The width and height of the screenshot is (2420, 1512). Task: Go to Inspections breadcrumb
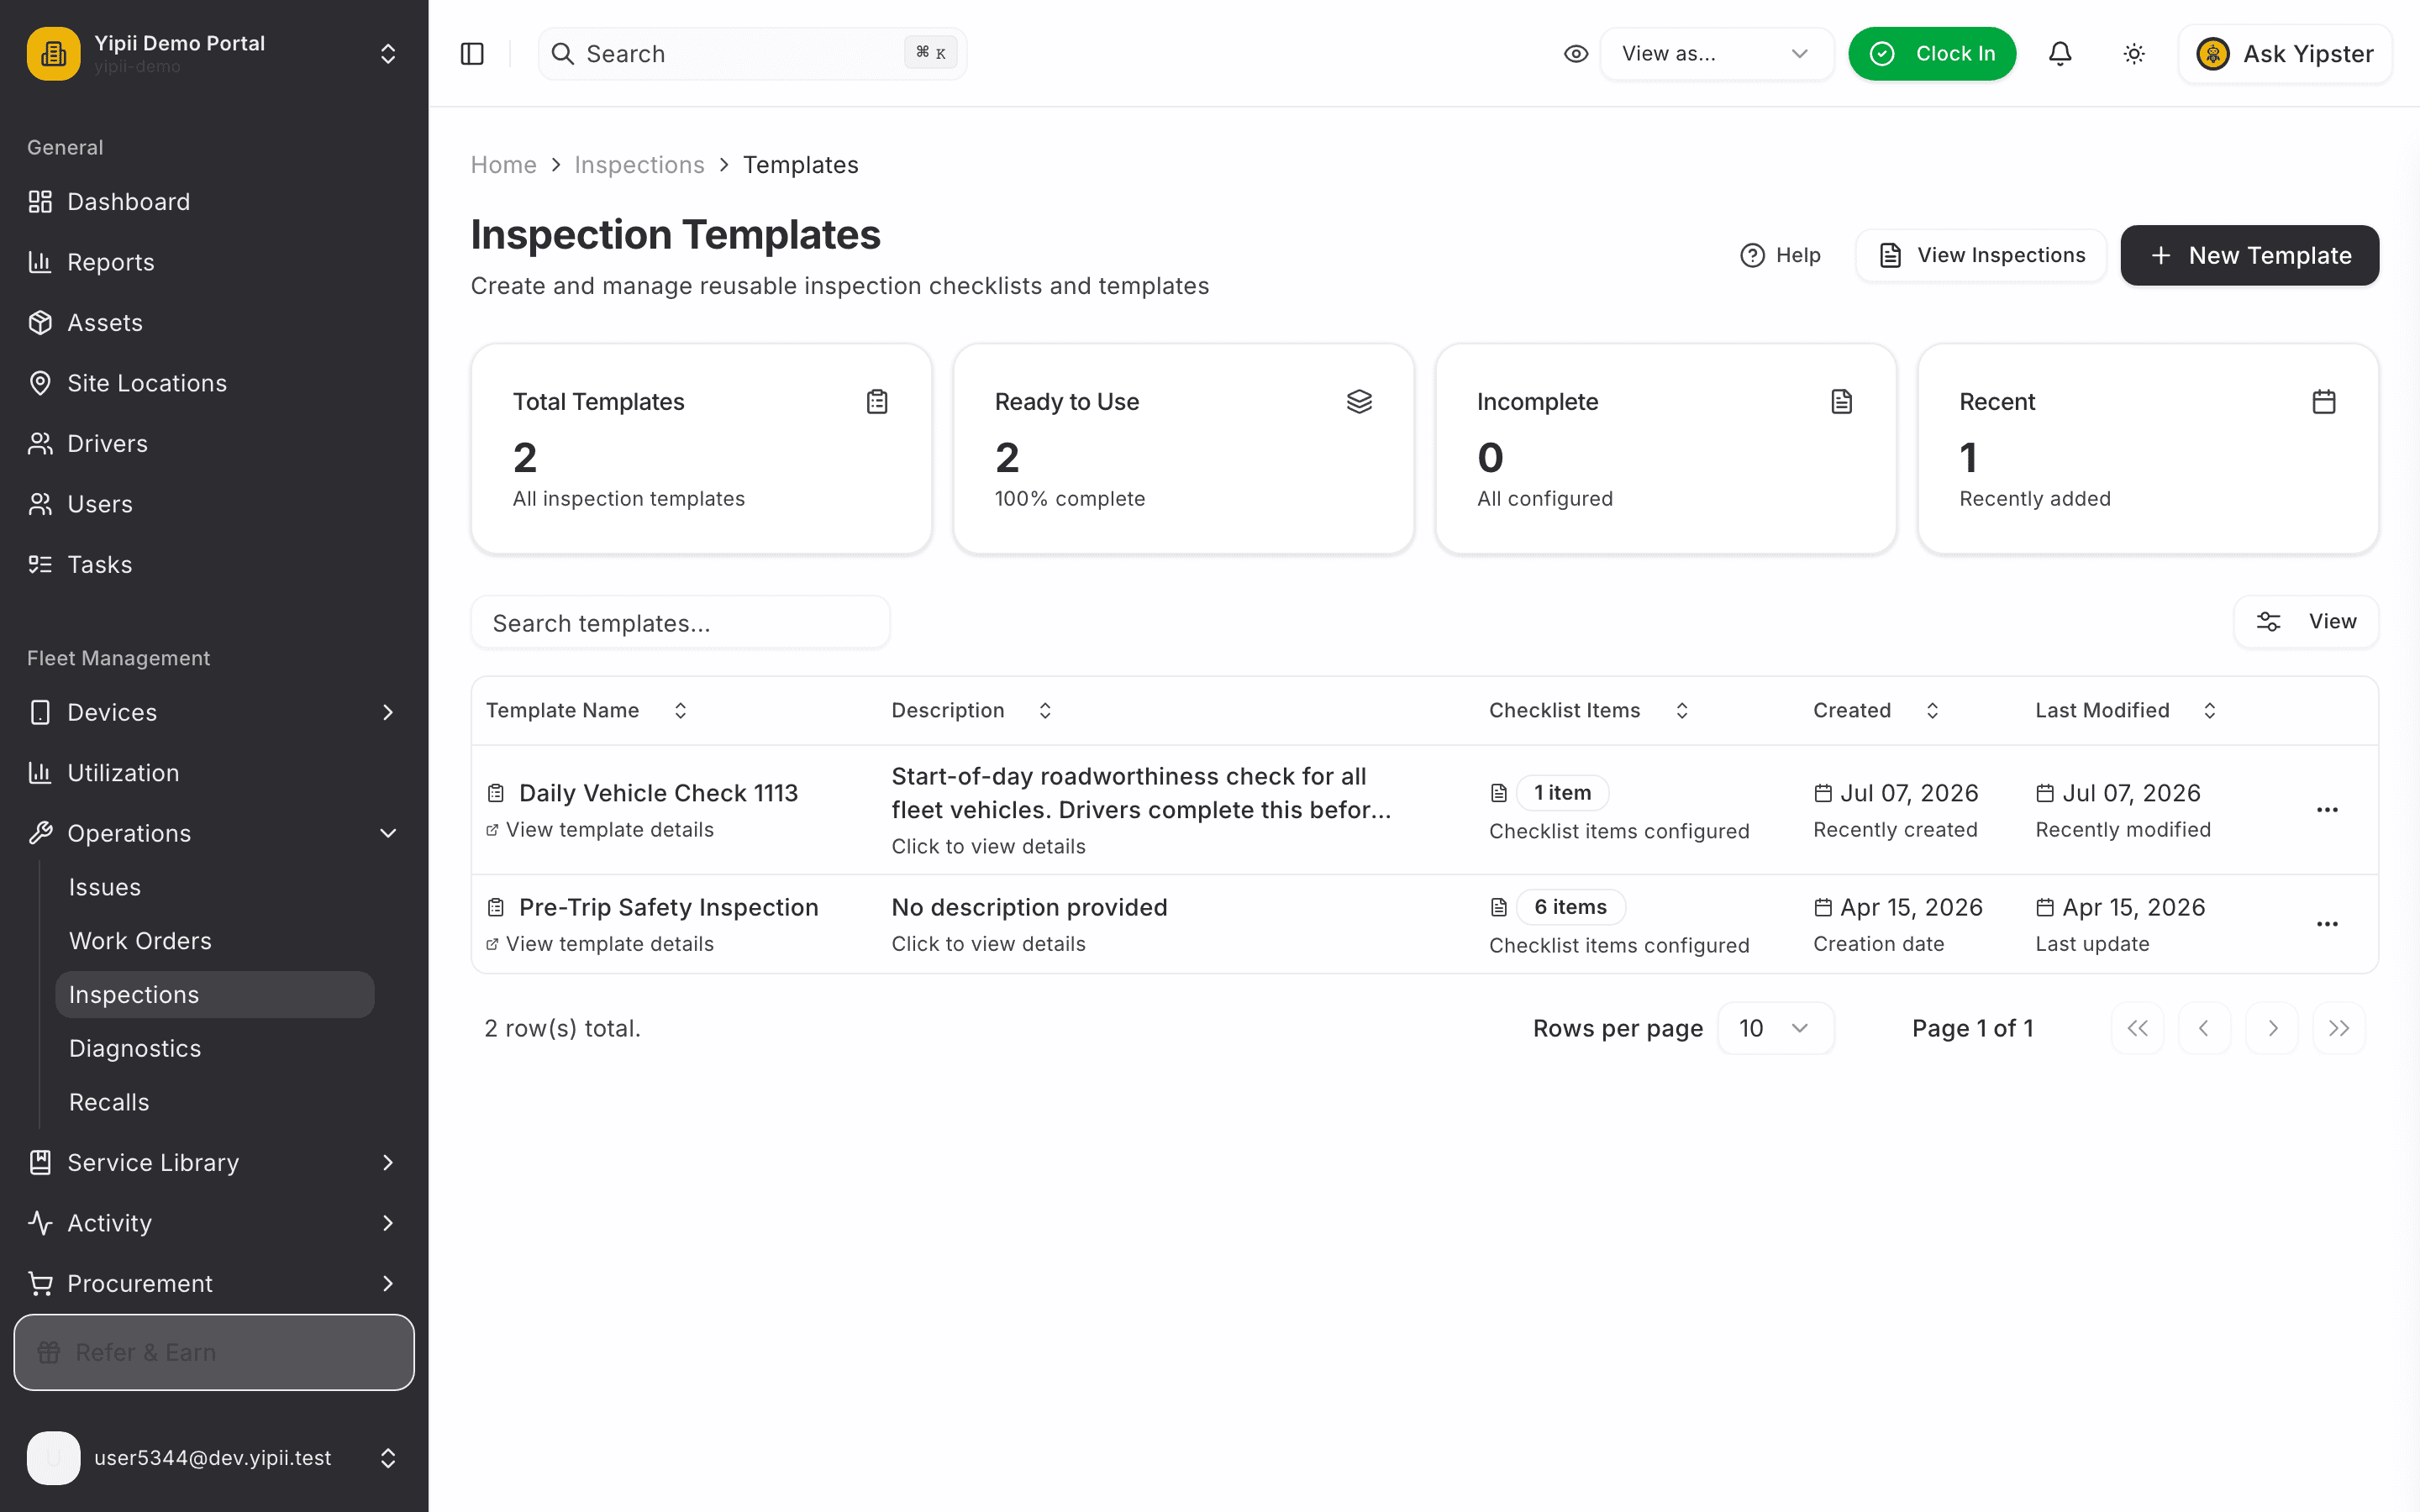click(639, 165)
